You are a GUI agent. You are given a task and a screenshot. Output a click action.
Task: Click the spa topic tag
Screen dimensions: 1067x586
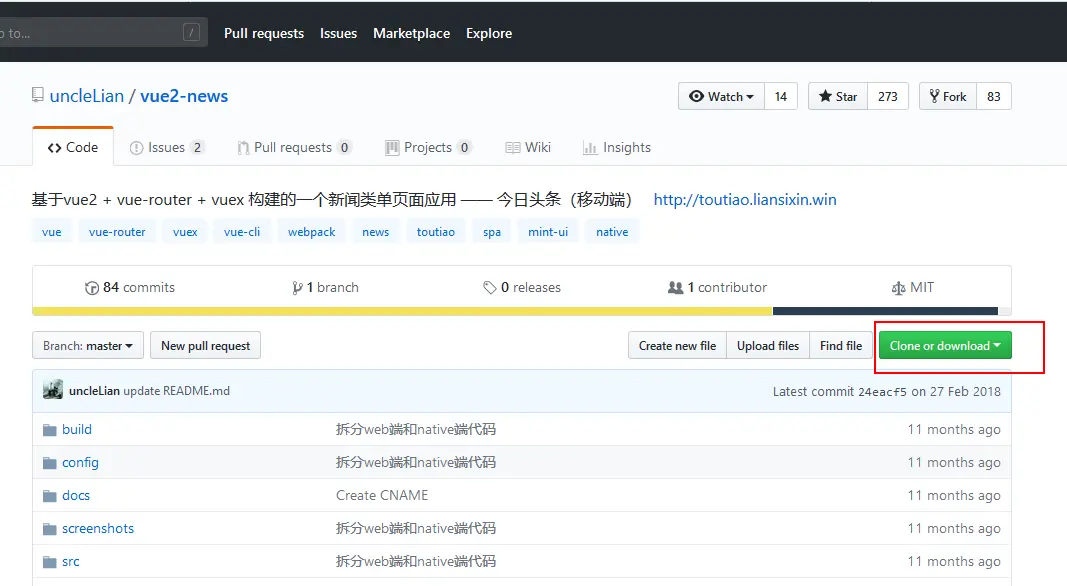(492, 231)
